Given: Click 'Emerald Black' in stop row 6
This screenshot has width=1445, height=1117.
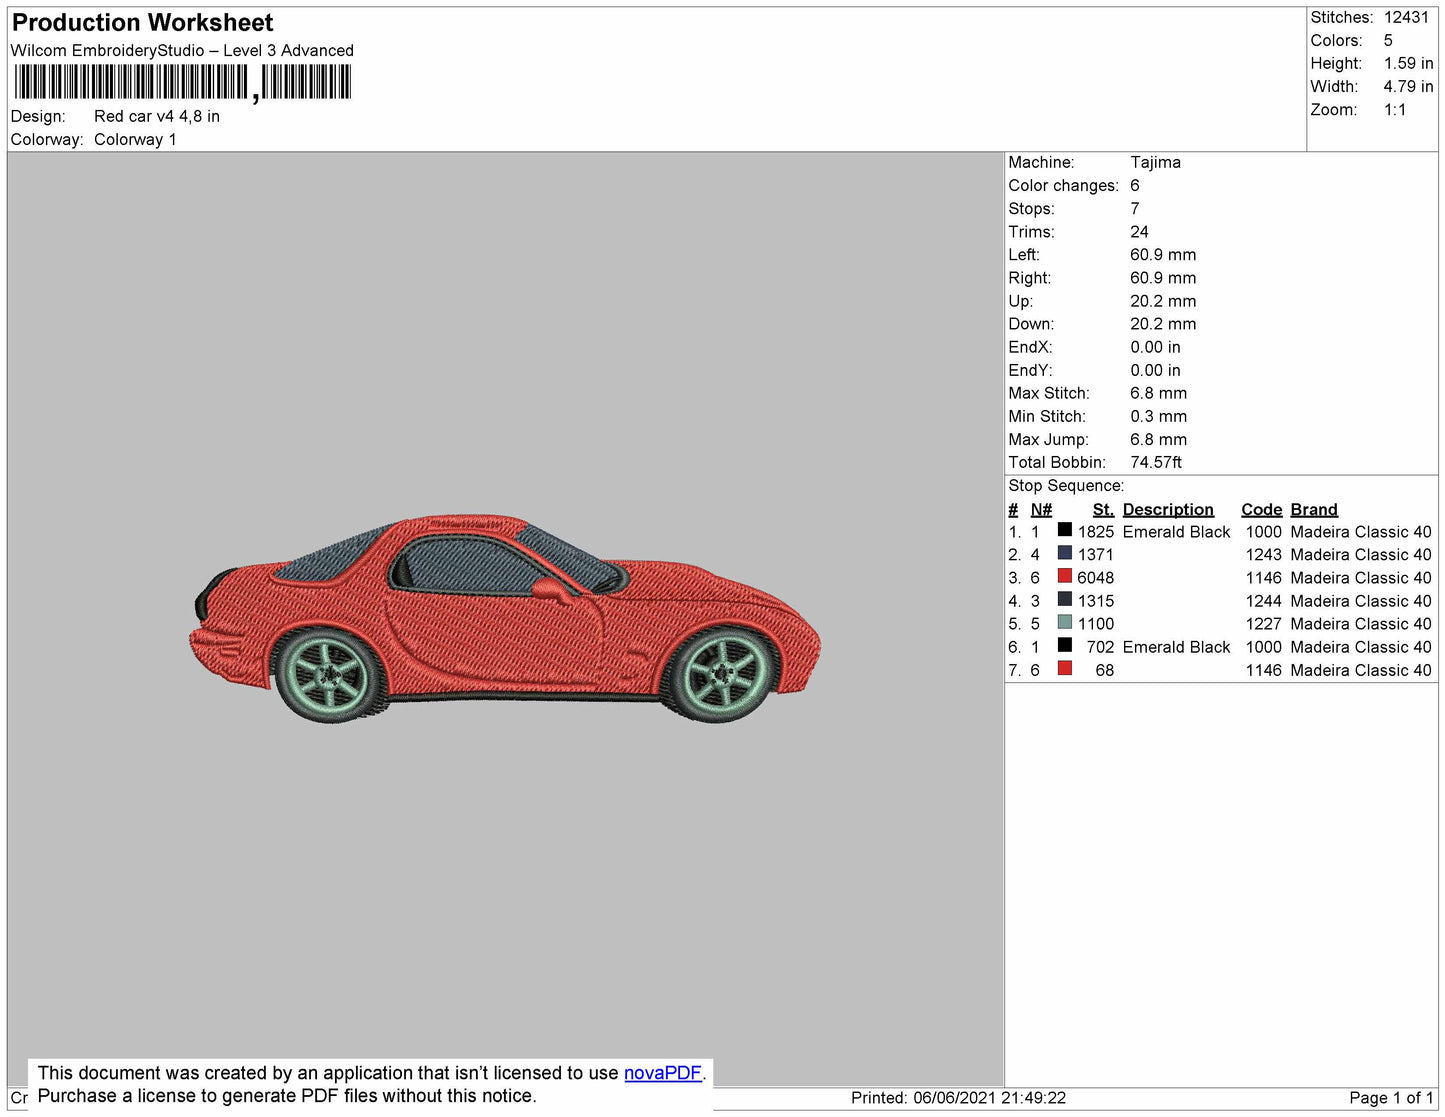Looking at the screenshot, I should coord(1176,647).
